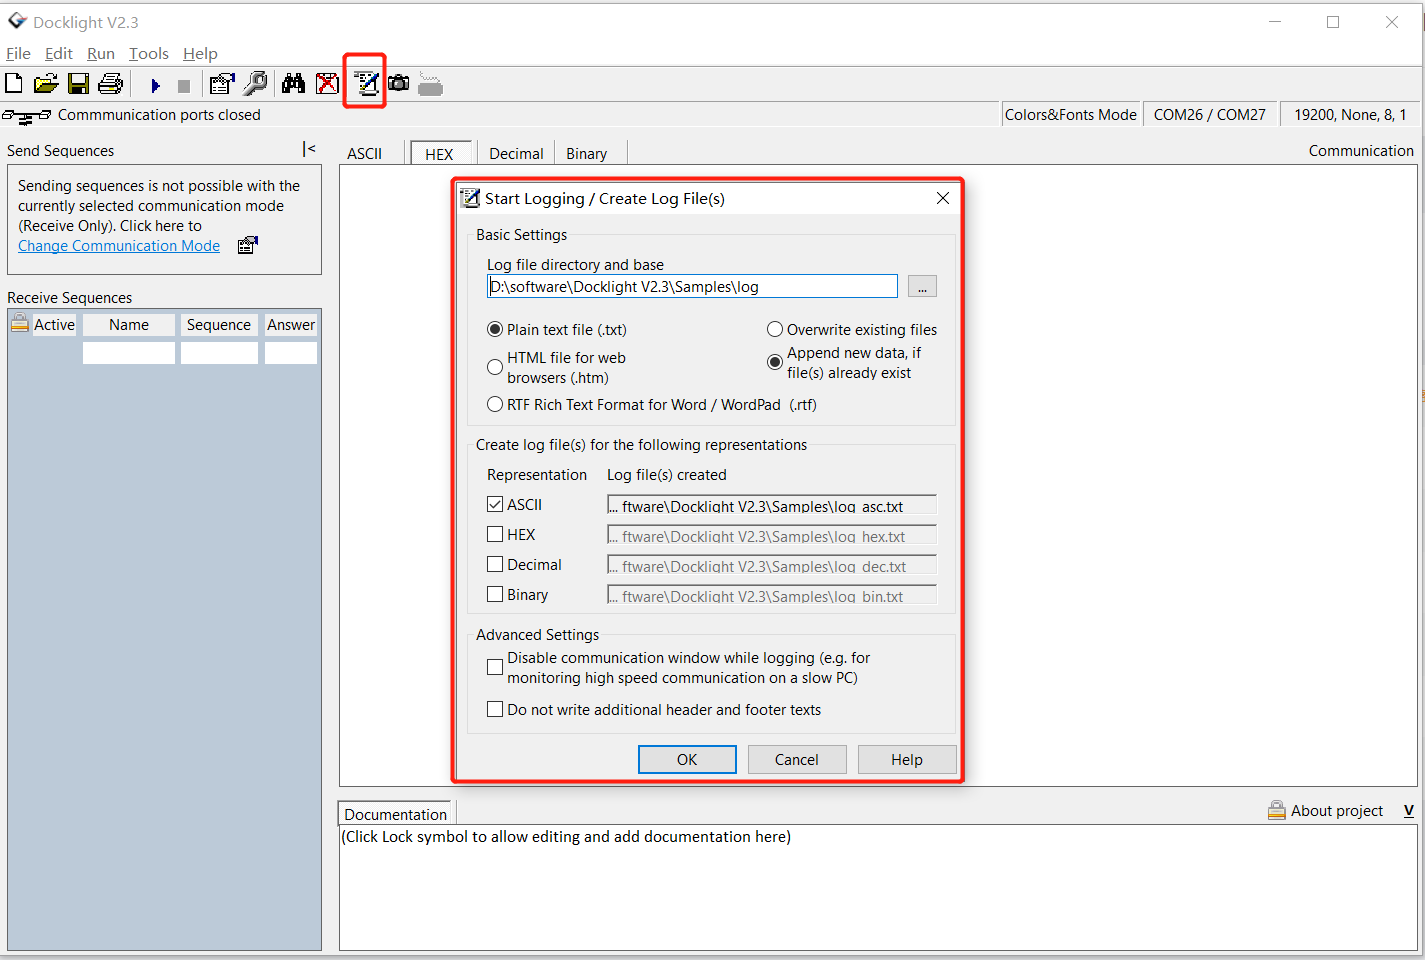
Task: Select the Documentation tab
Action: (396, 814)
